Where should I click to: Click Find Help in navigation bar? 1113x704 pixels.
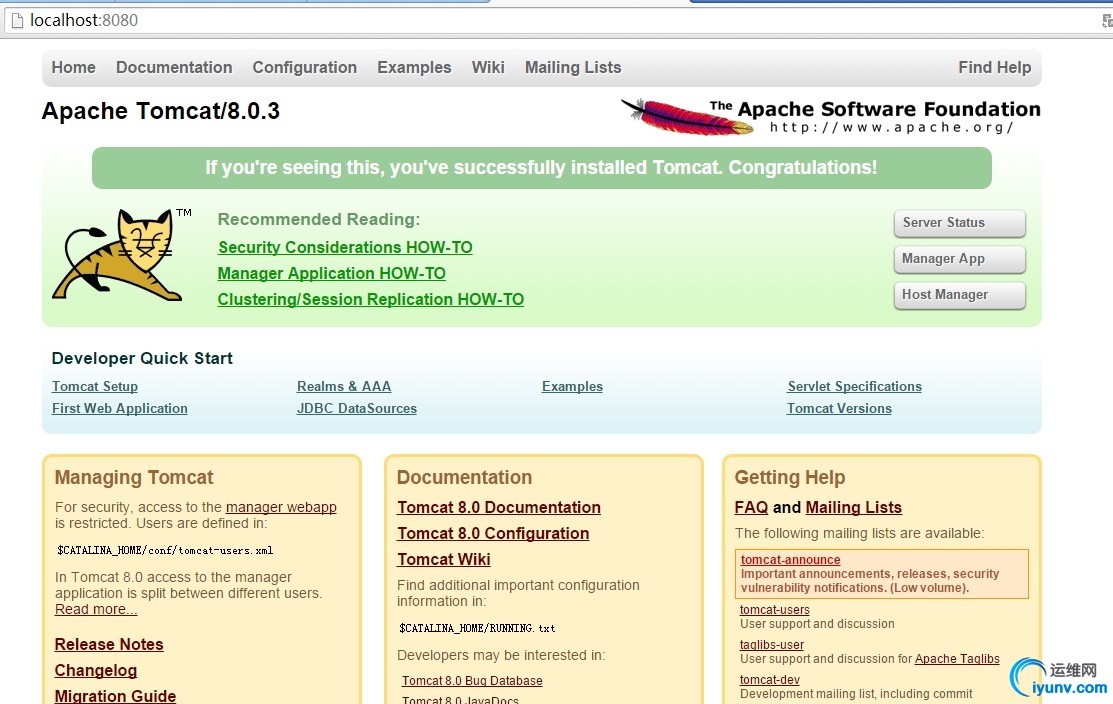coord(994,67)
